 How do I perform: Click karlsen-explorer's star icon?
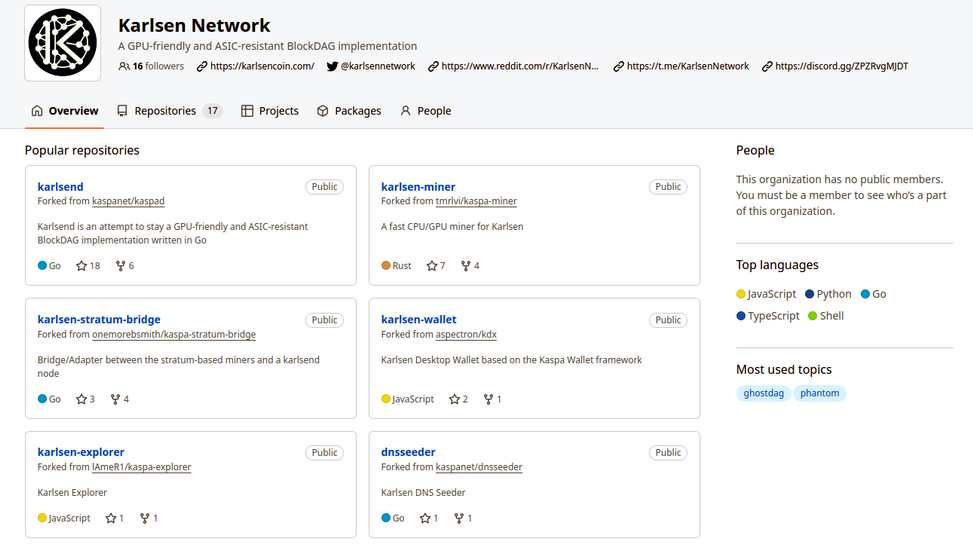(x=110, y=518)
